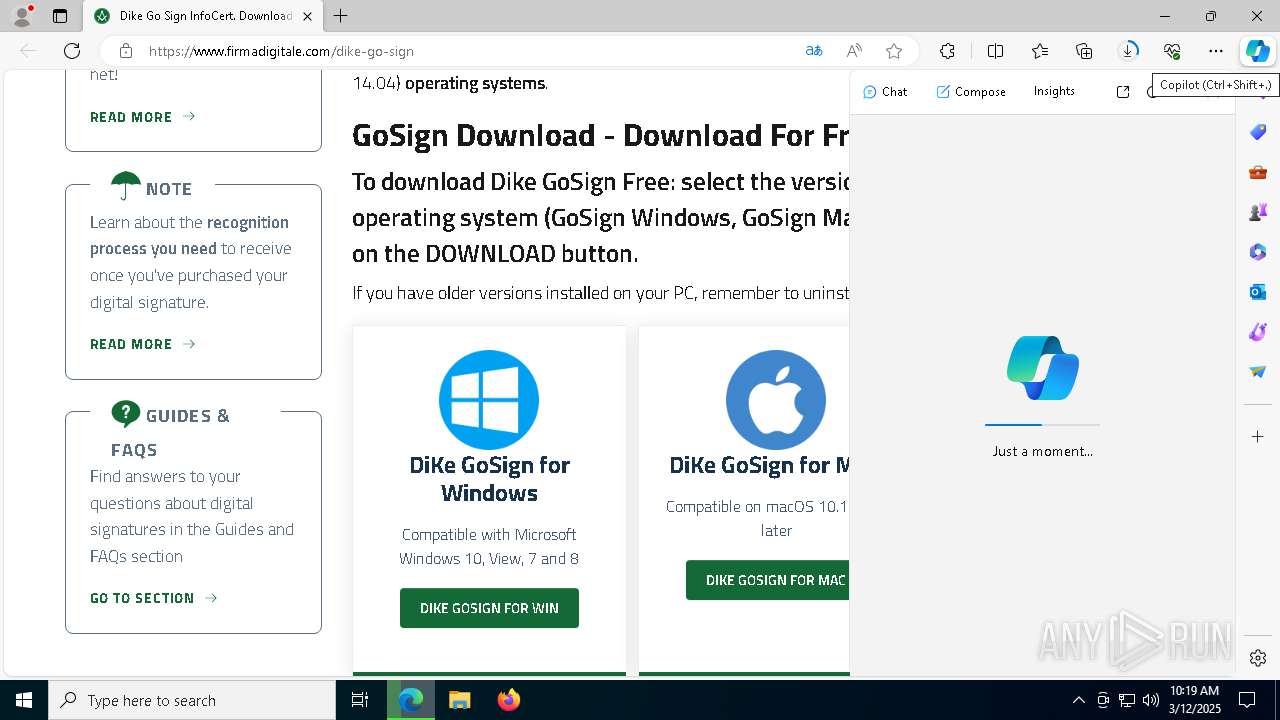Add this page to favorites star
This screenshot has height=720, width=1280.
coord(894,51)
